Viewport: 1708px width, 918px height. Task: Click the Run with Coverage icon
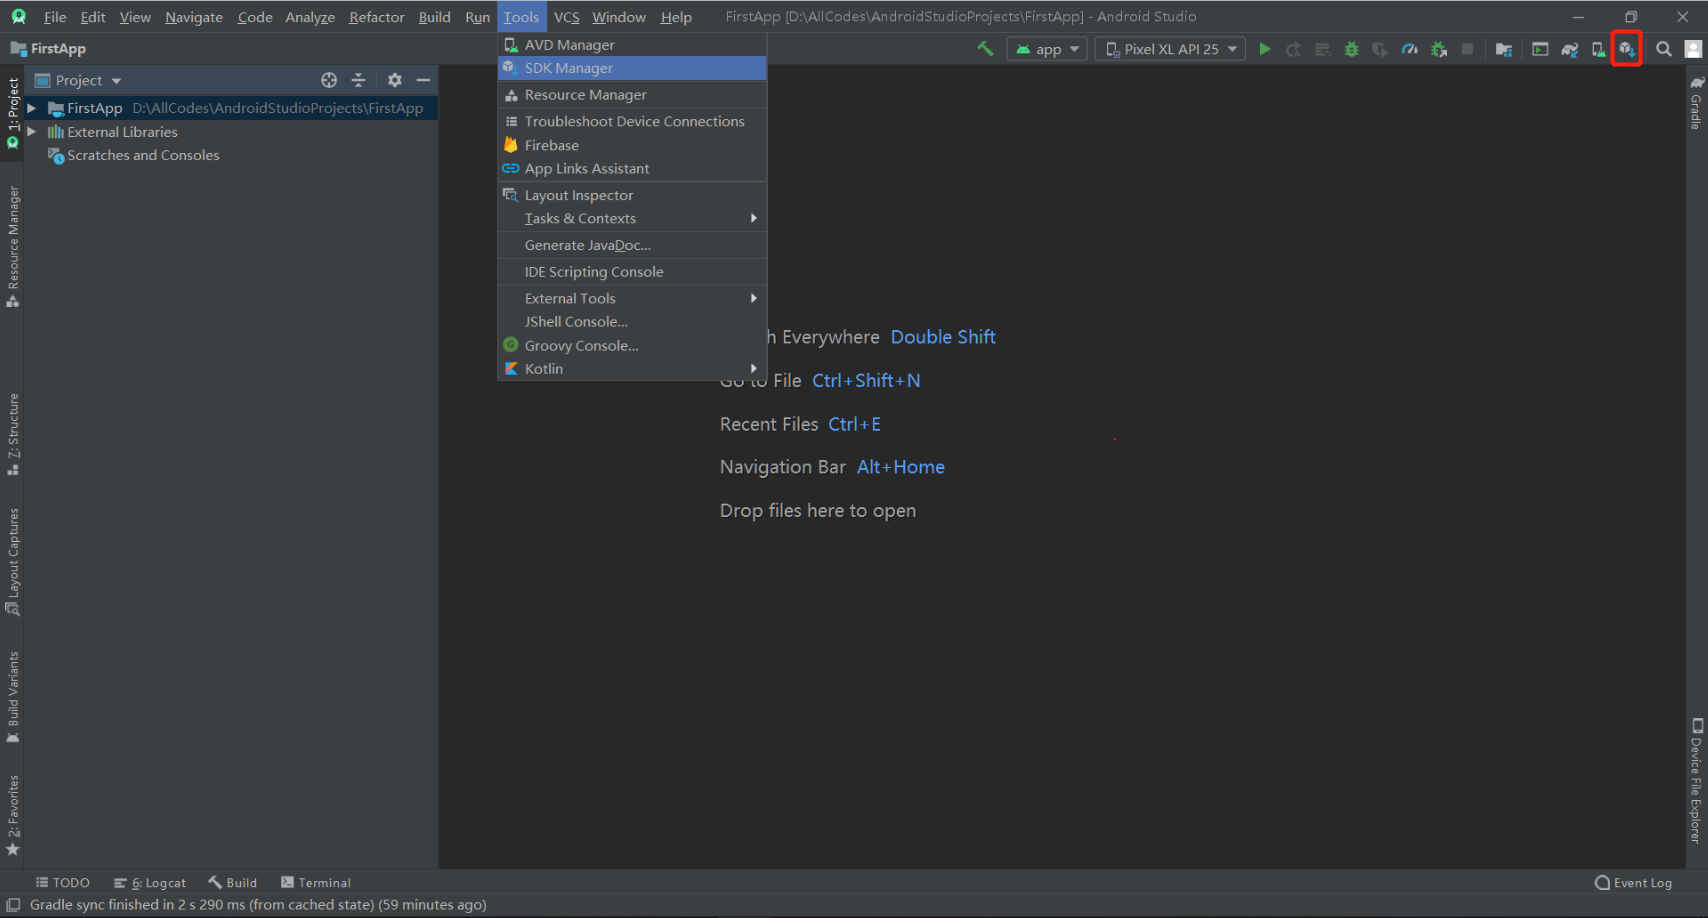pos(1380,49)
